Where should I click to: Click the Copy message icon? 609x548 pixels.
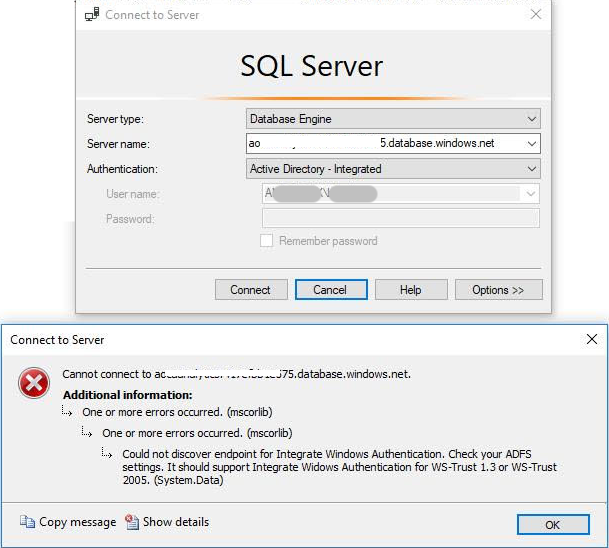click(27, 522)
